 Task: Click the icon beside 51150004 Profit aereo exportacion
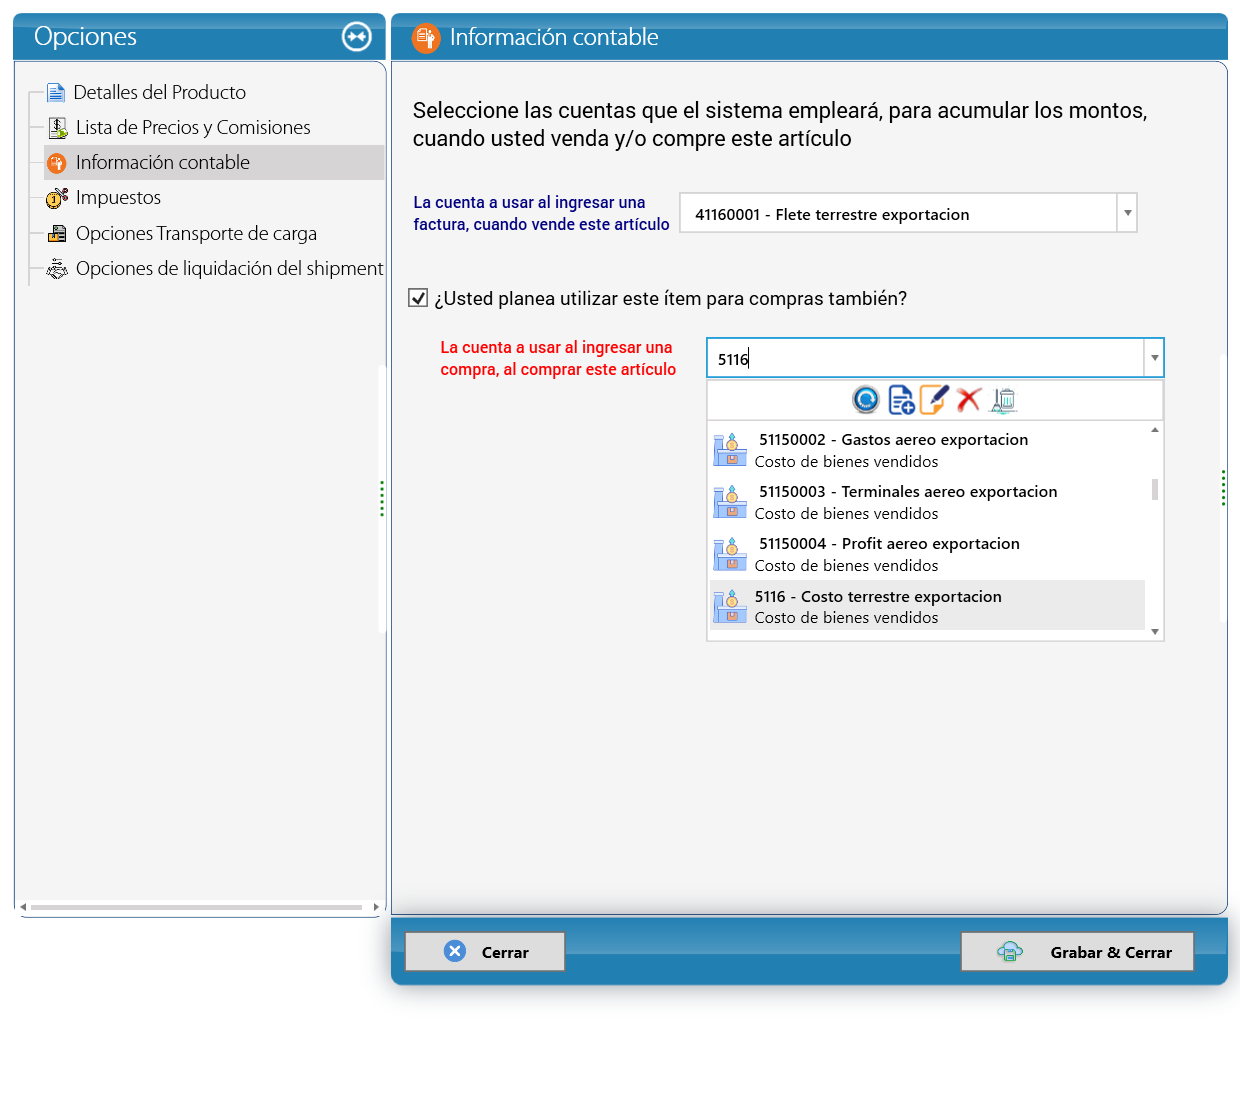(x=730, y=554)
